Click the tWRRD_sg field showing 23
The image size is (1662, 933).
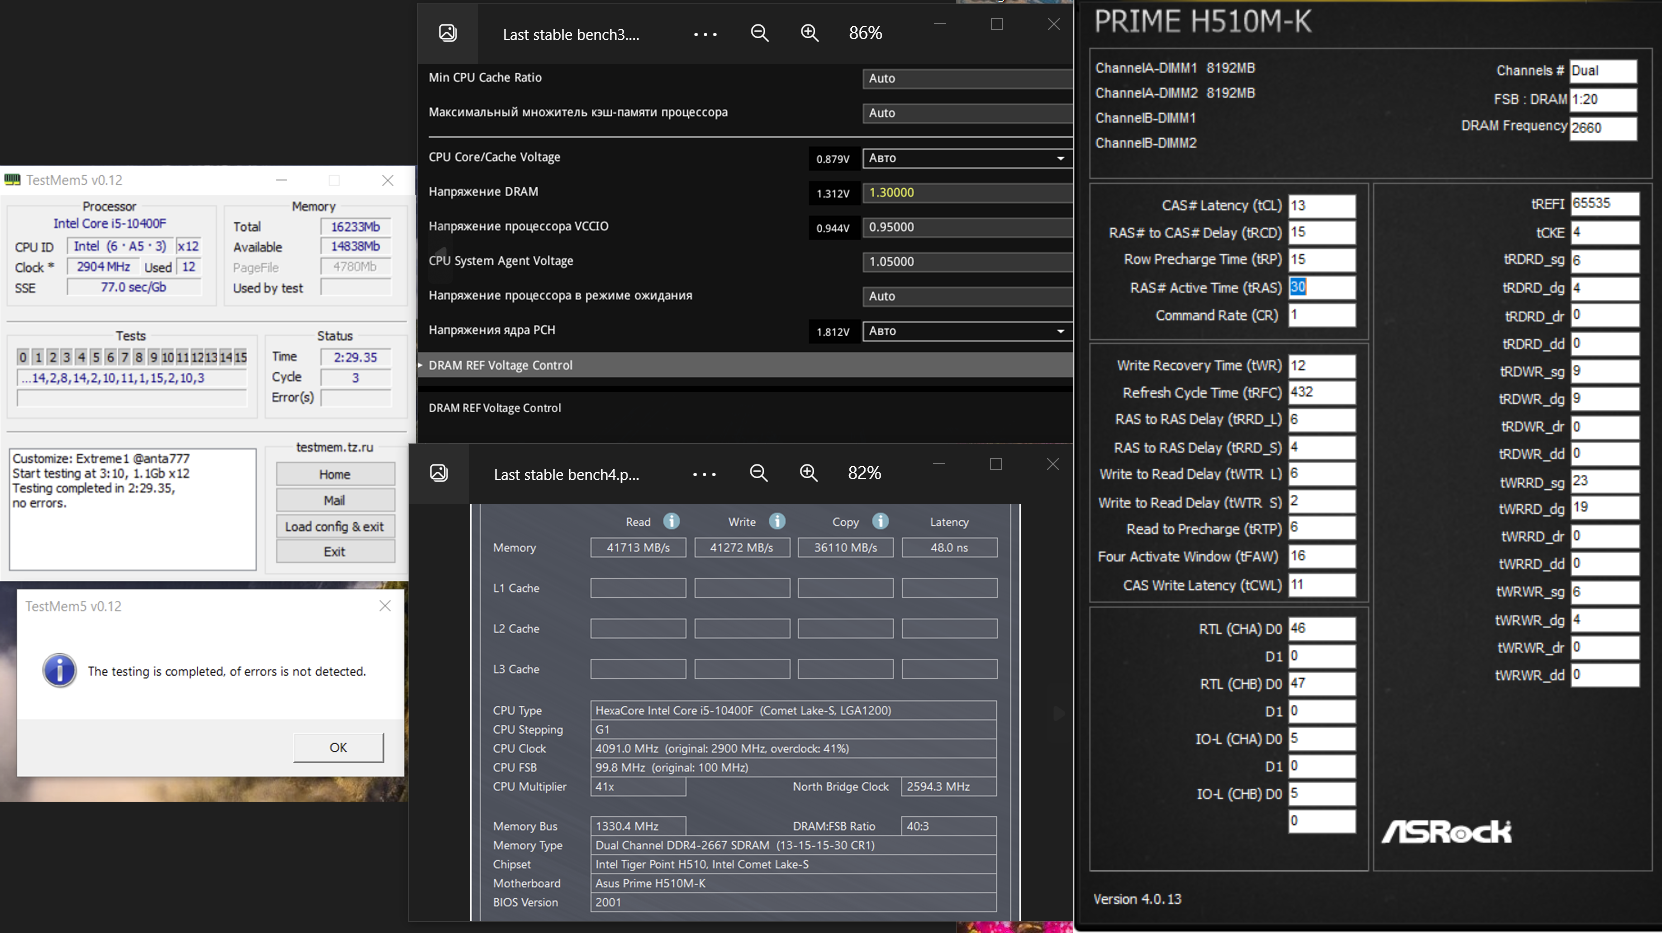point(1605,481)
